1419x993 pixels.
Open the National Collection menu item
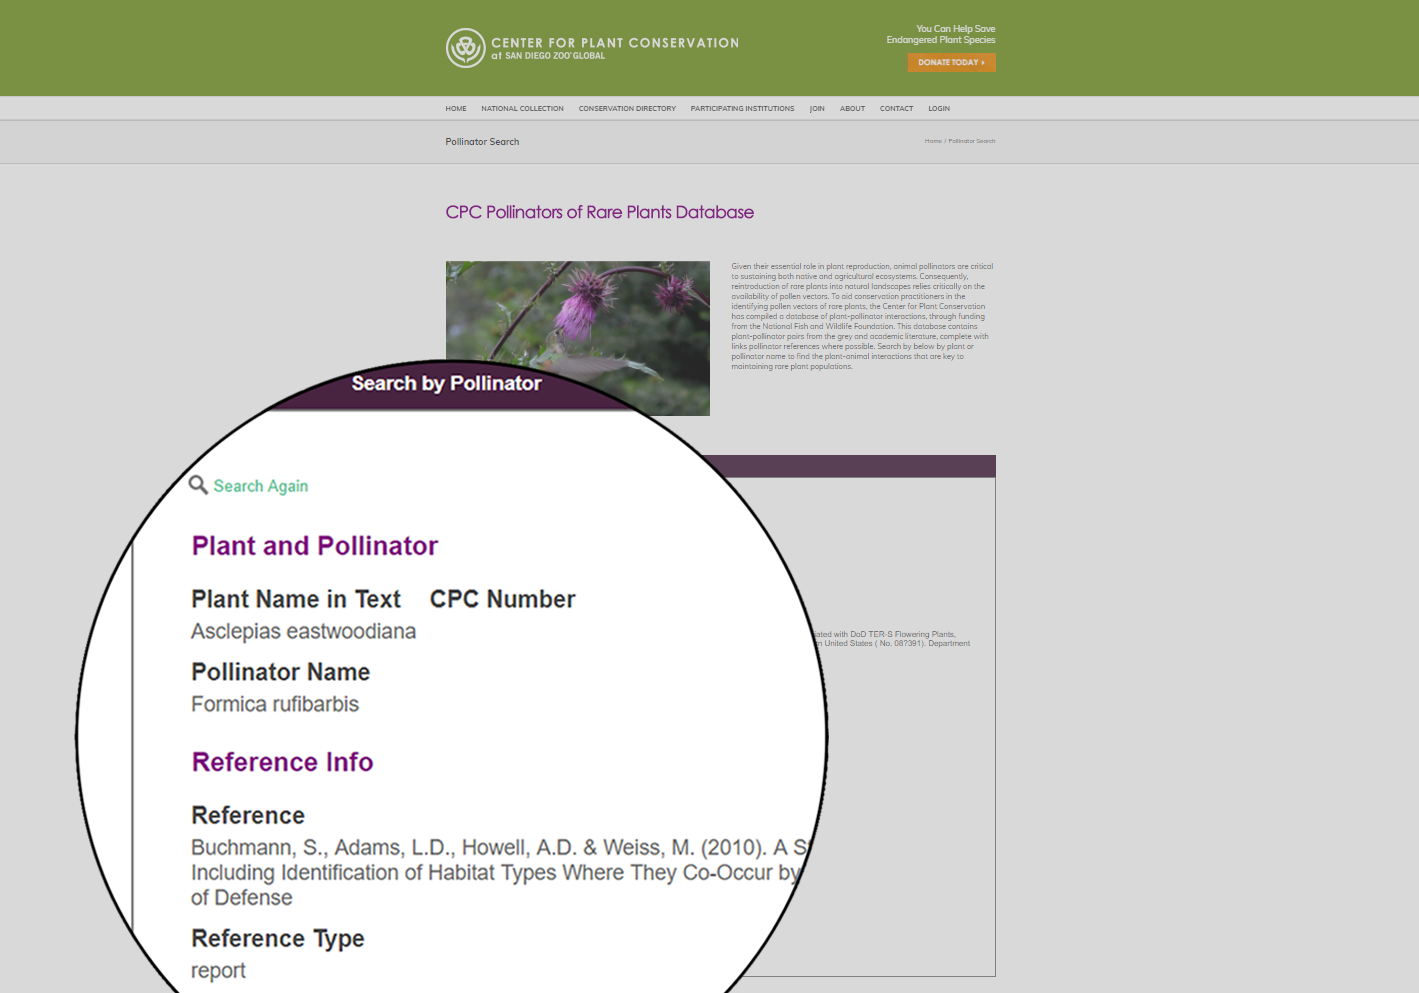click(522, 109)
